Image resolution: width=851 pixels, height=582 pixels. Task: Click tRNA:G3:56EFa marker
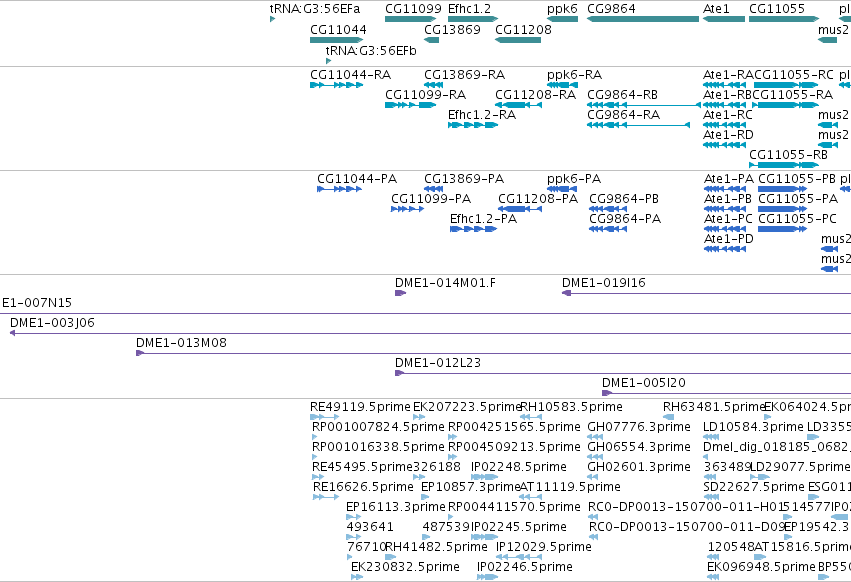272,19
